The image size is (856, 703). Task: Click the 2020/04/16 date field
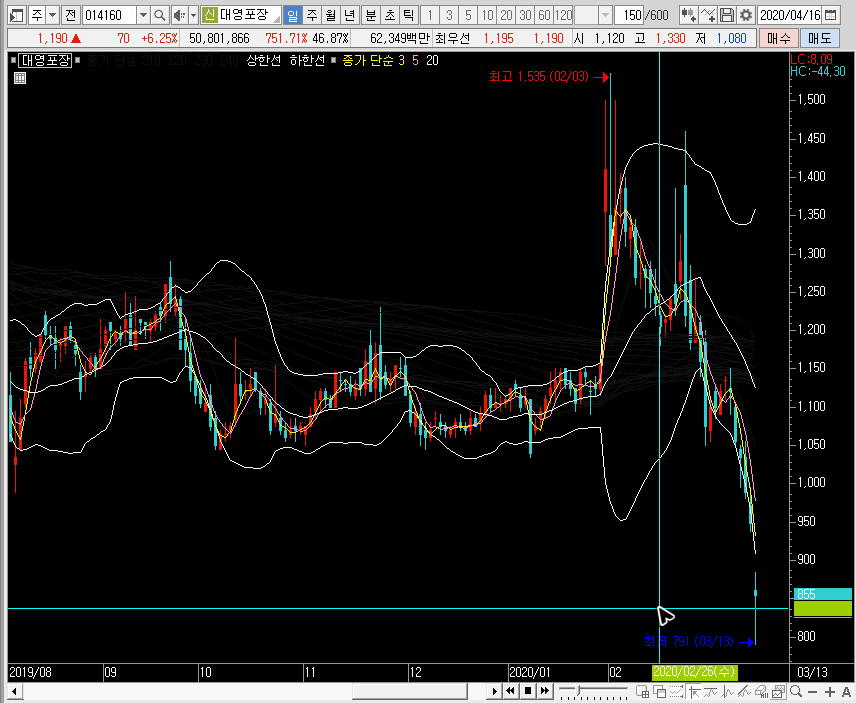click(x=790, y=15)
